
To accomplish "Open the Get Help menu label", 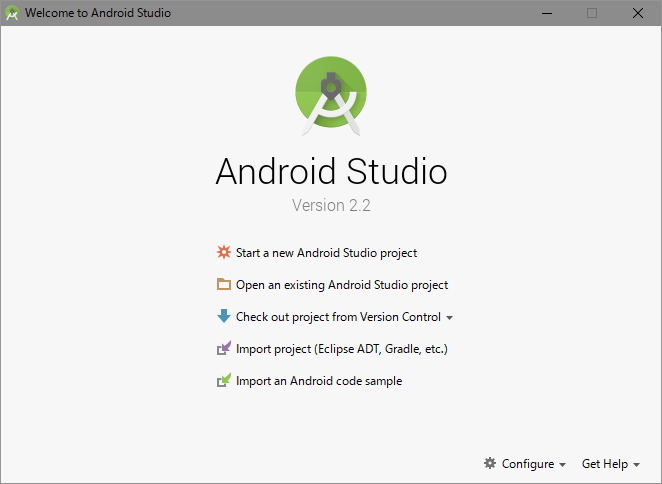I will (x=605, y=464).
